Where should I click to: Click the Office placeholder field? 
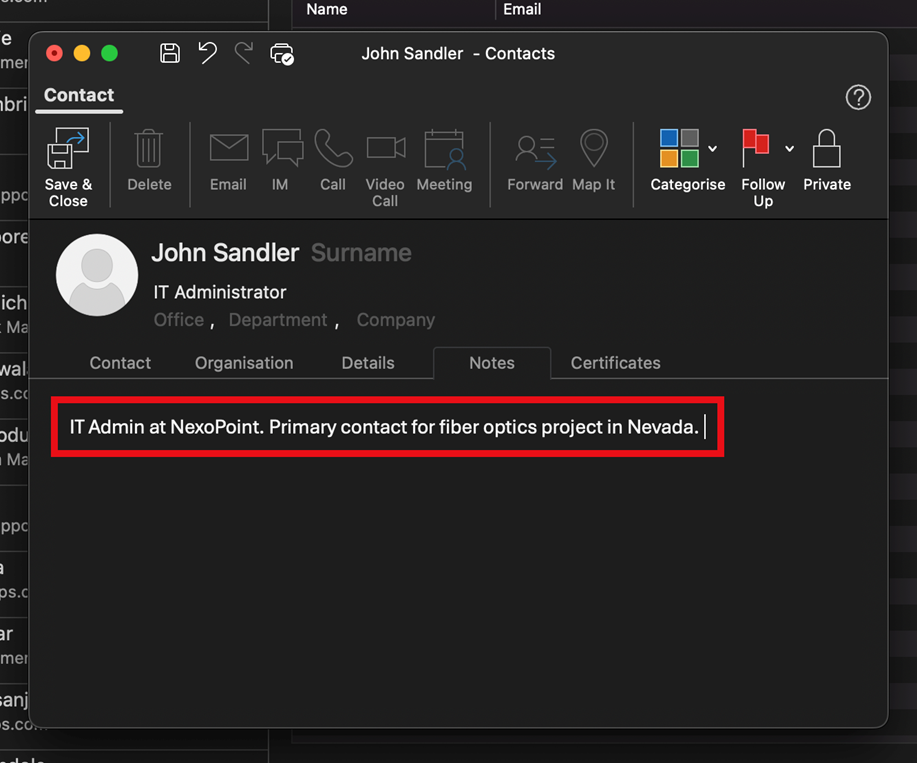point(178,320)
